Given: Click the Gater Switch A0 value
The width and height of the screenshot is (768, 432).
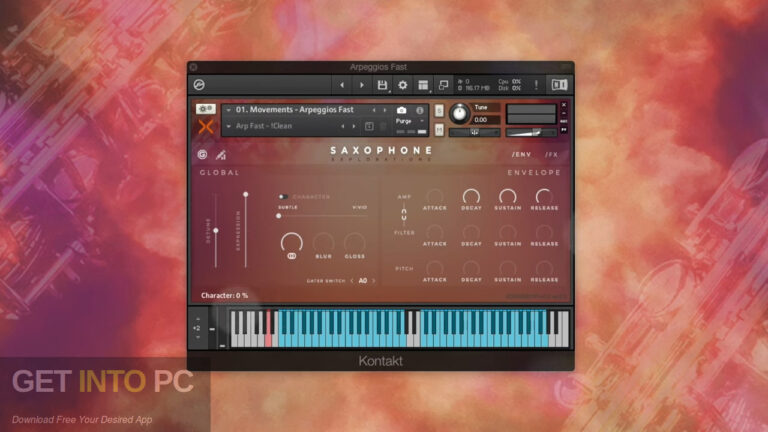Looking at the screenshot, I should point(363,281).
